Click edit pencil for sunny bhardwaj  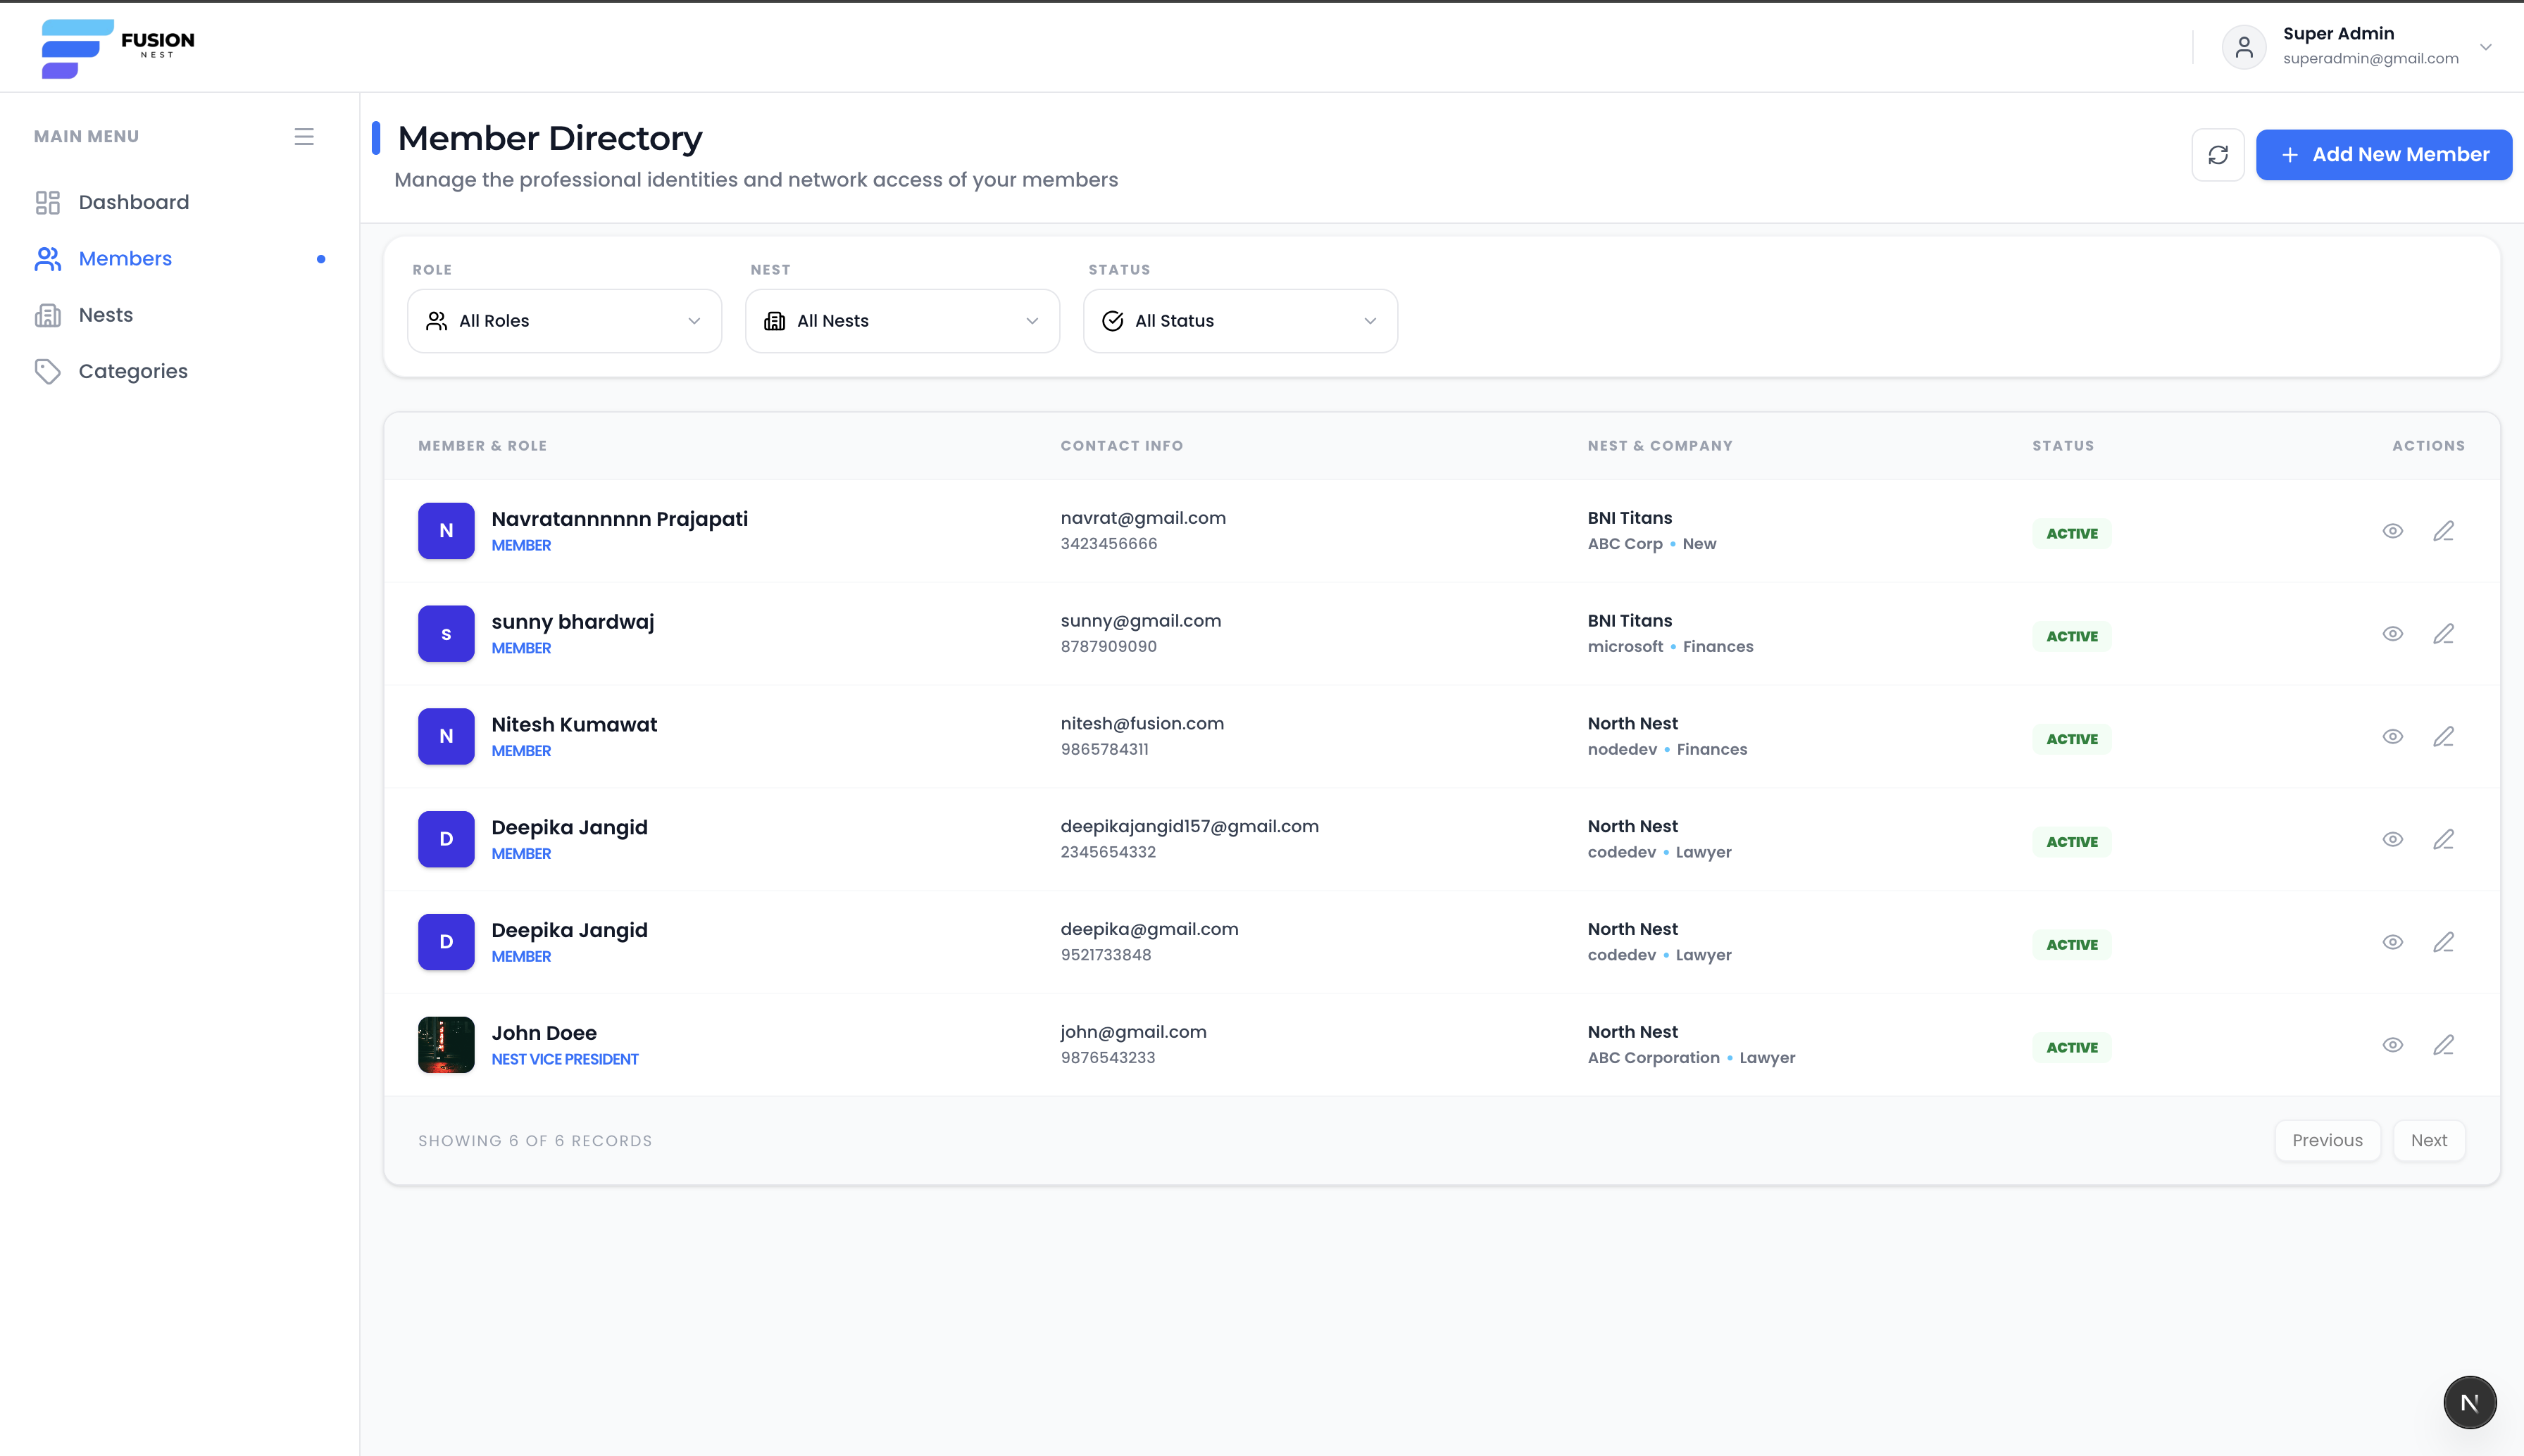(2443, 634)
